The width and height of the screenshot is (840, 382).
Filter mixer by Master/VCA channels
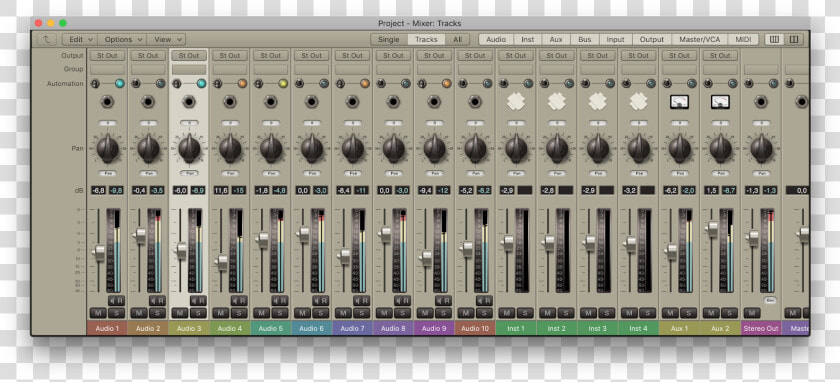click(699, 39)
